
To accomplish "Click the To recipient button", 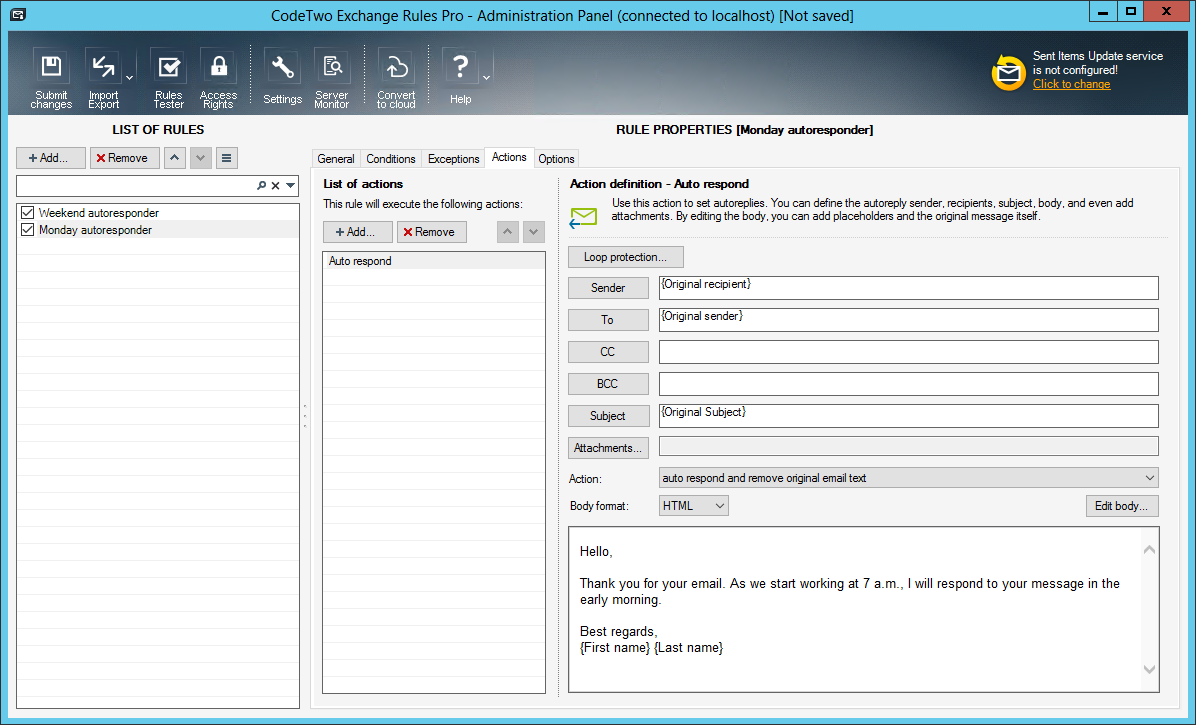I will [608, 319].
